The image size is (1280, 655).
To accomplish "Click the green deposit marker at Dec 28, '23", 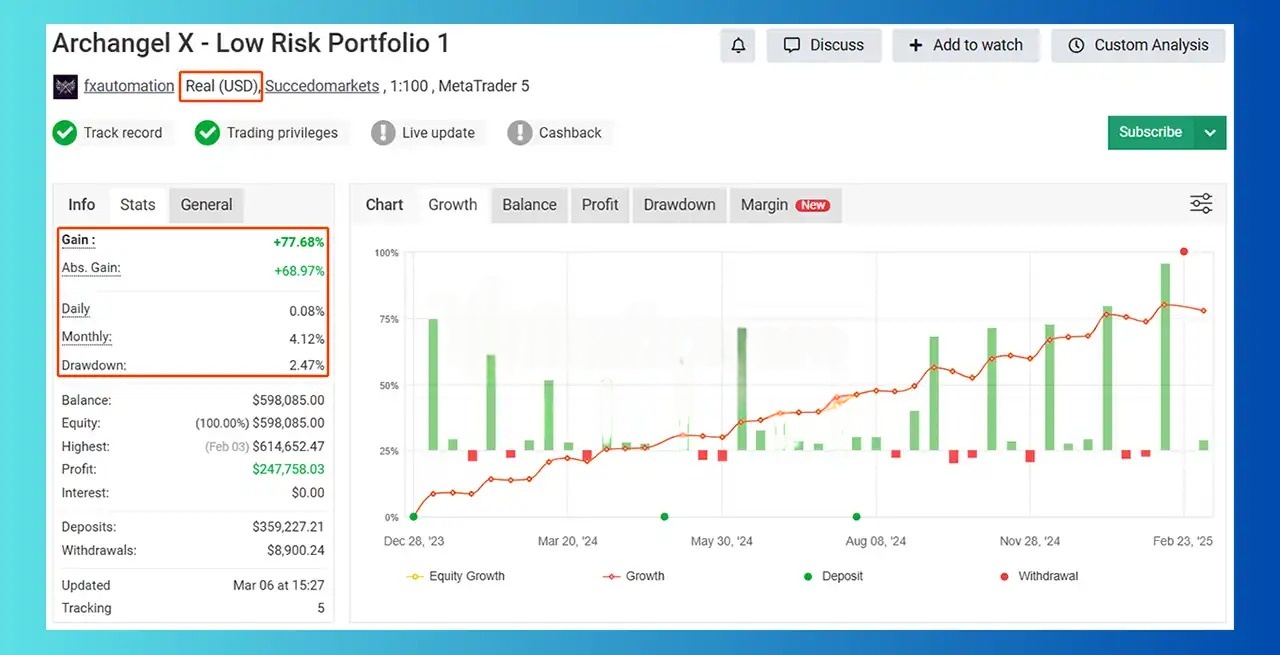I will (x=414, y=517).
